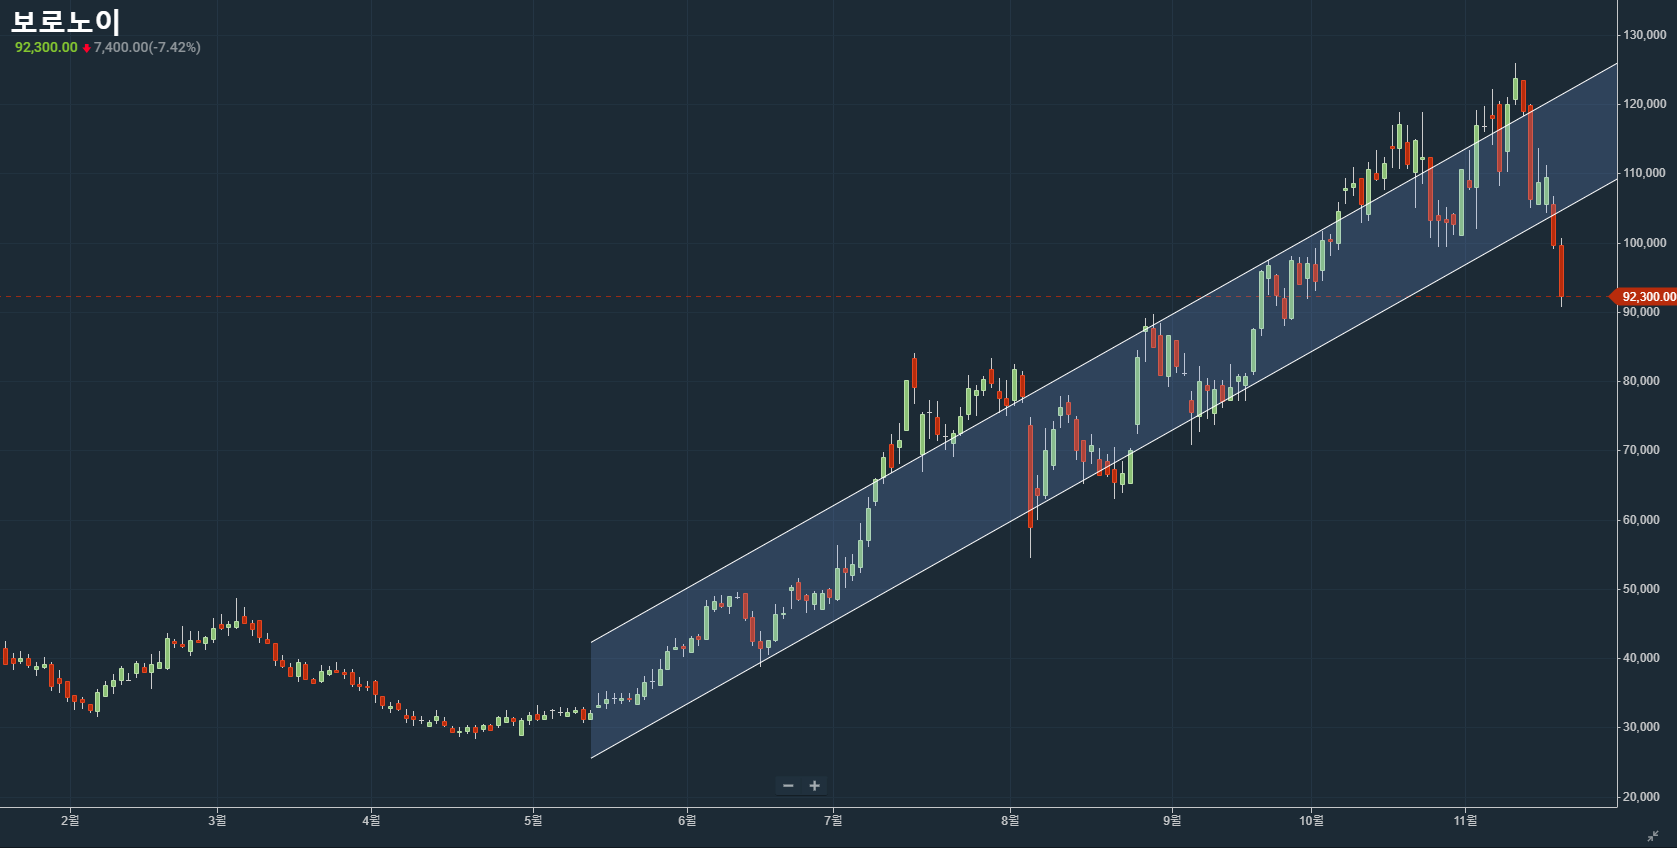Click the 130,000 price axis label

tap(1644, 35)
